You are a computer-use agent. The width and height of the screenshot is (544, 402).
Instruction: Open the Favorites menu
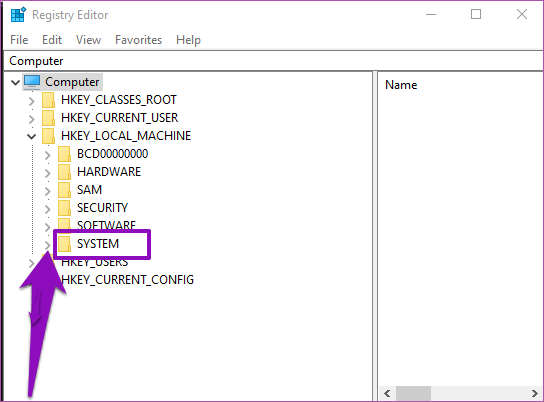(138, 40)
